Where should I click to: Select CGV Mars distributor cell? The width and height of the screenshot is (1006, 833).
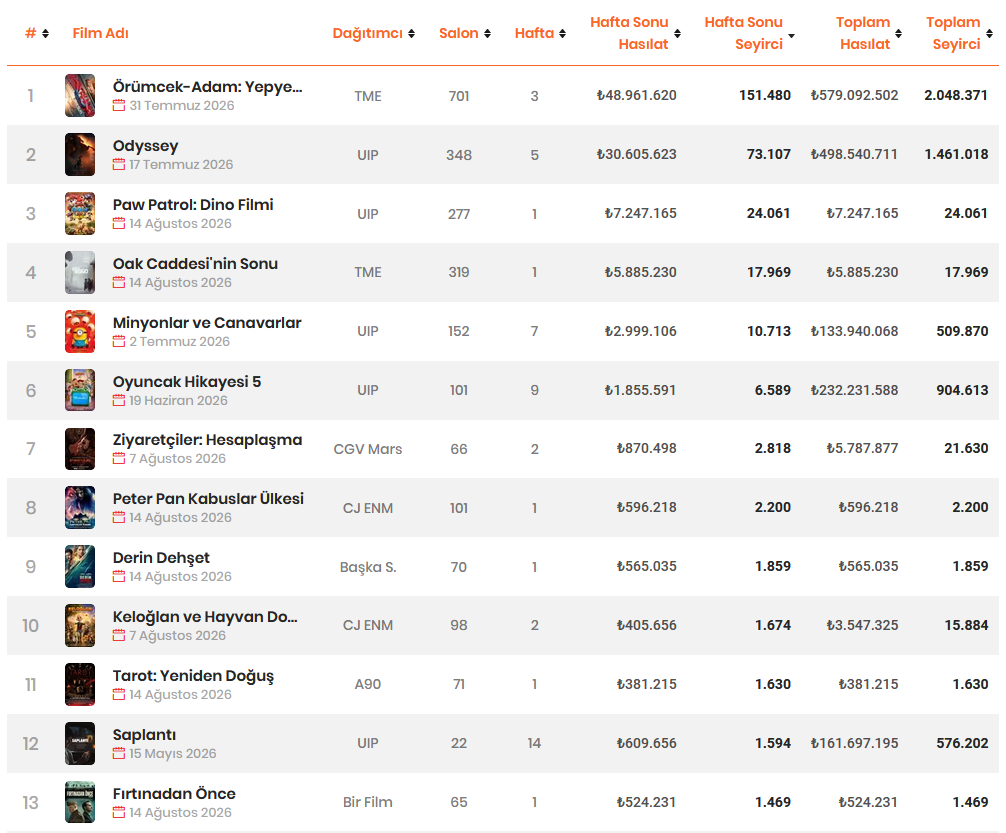coord(368,449)
